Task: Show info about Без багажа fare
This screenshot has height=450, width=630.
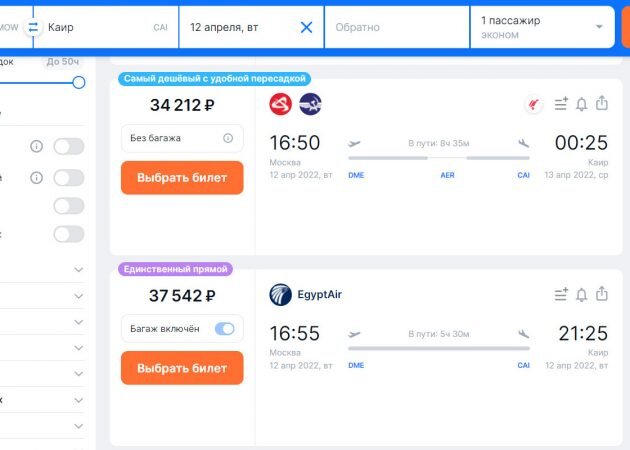Action: point(228,138)
